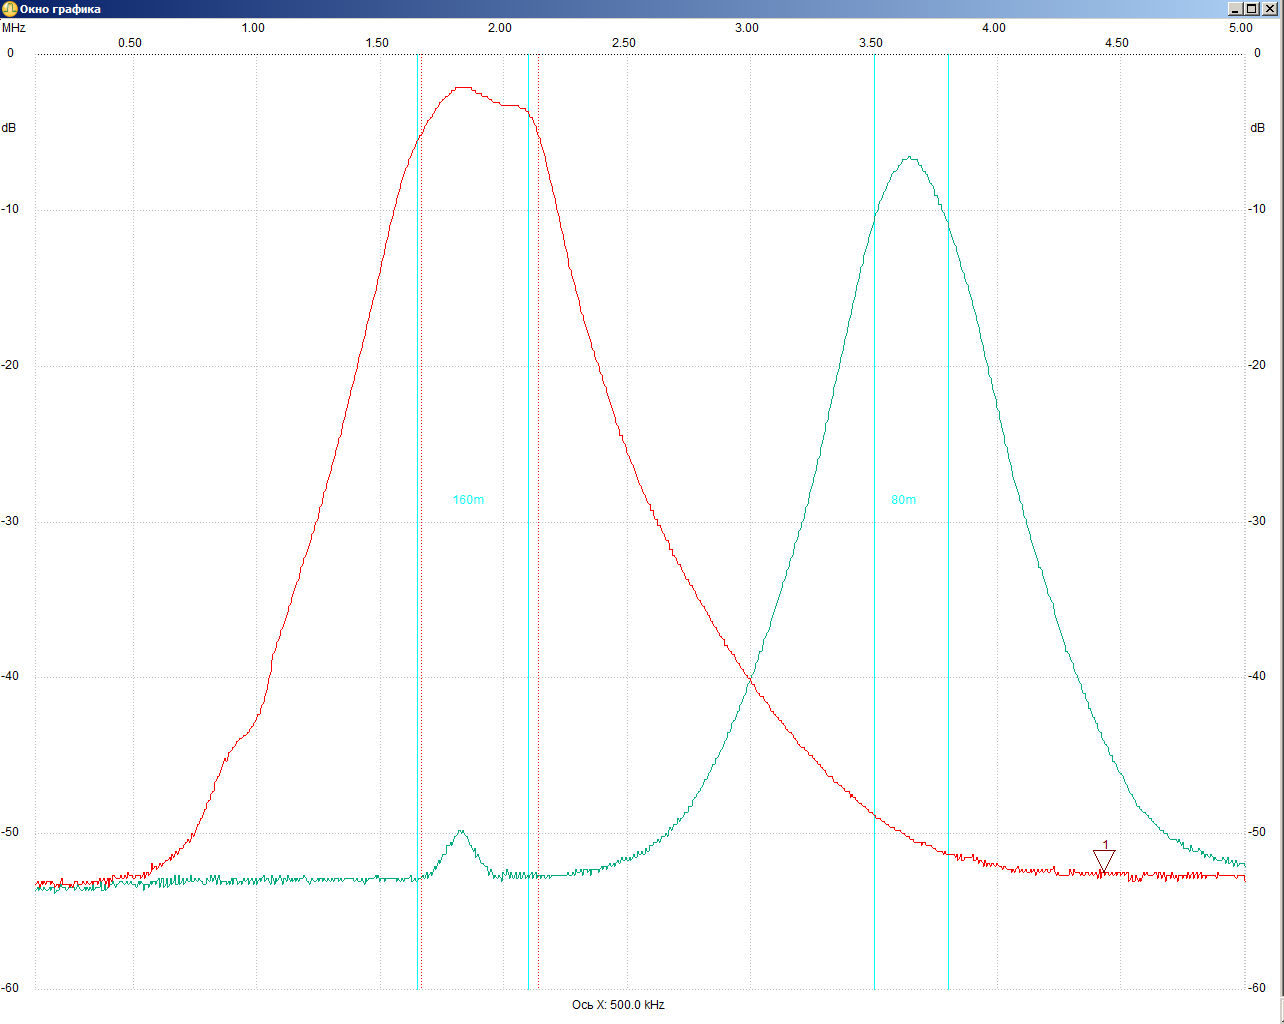Screen dimensions: 1284x1024
Task: Click the left dB axis label
Action: [x=9, y=128]
